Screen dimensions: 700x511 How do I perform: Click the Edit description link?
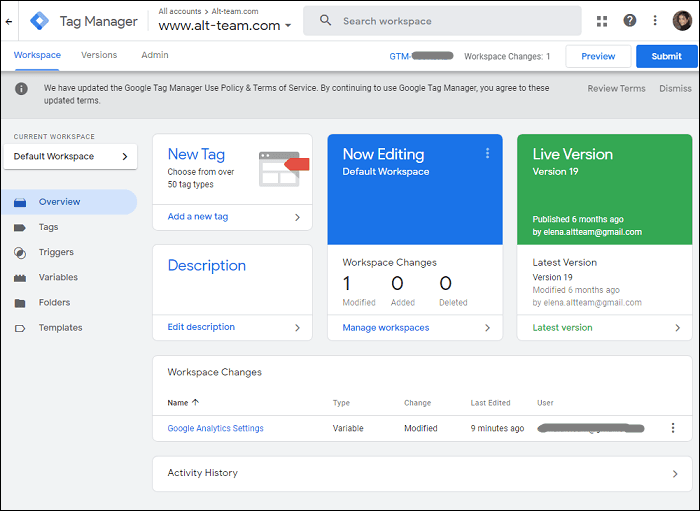pyautogui.click(x=201, y=327)
